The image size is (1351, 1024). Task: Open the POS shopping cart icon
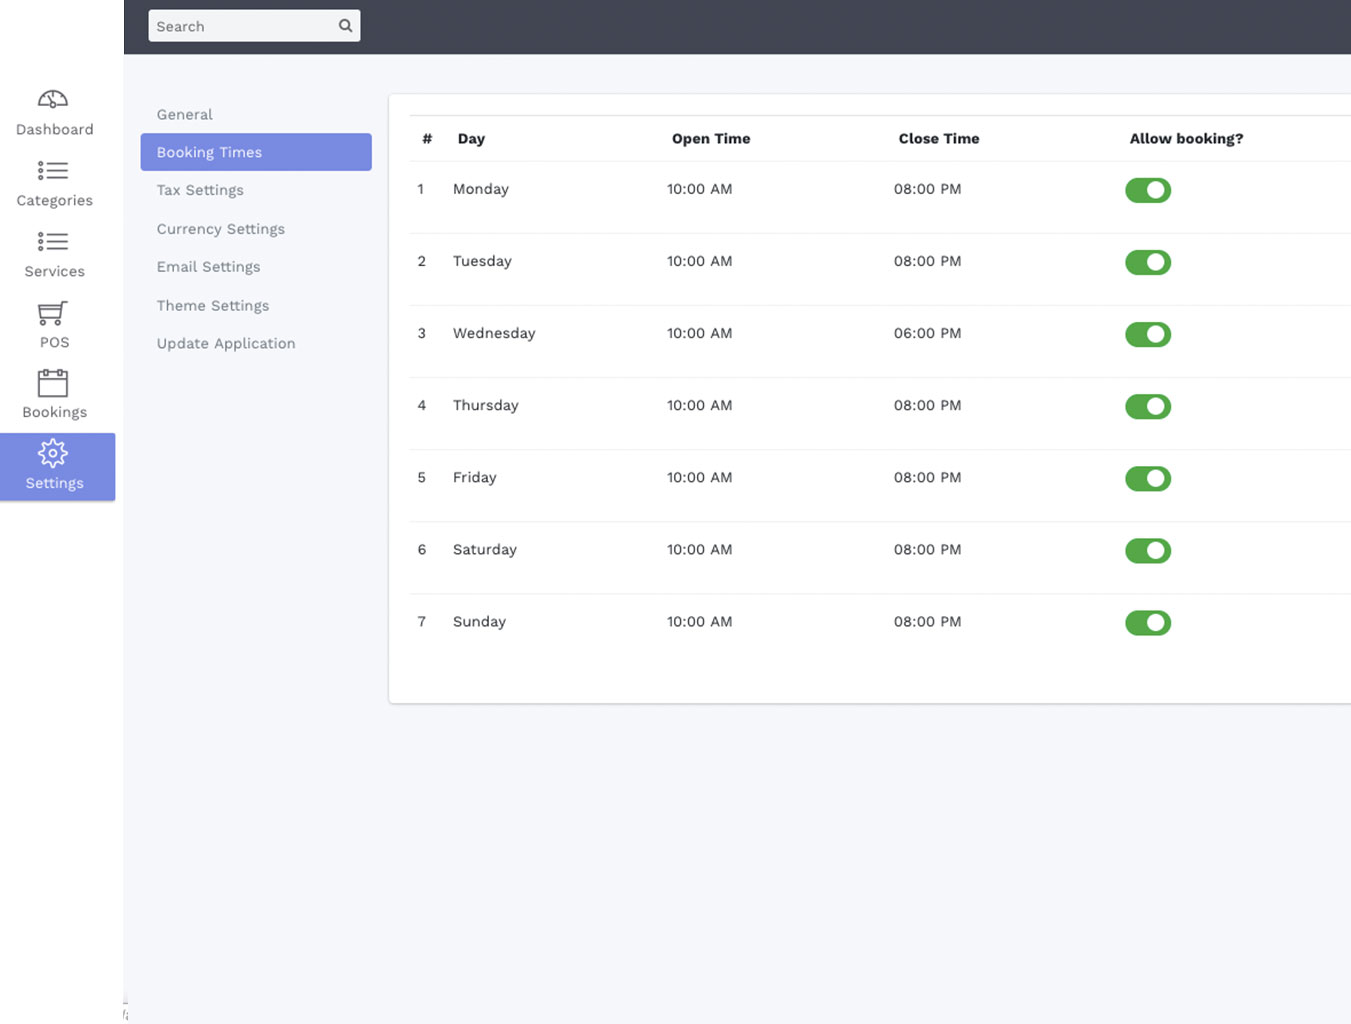coord(53,313)
